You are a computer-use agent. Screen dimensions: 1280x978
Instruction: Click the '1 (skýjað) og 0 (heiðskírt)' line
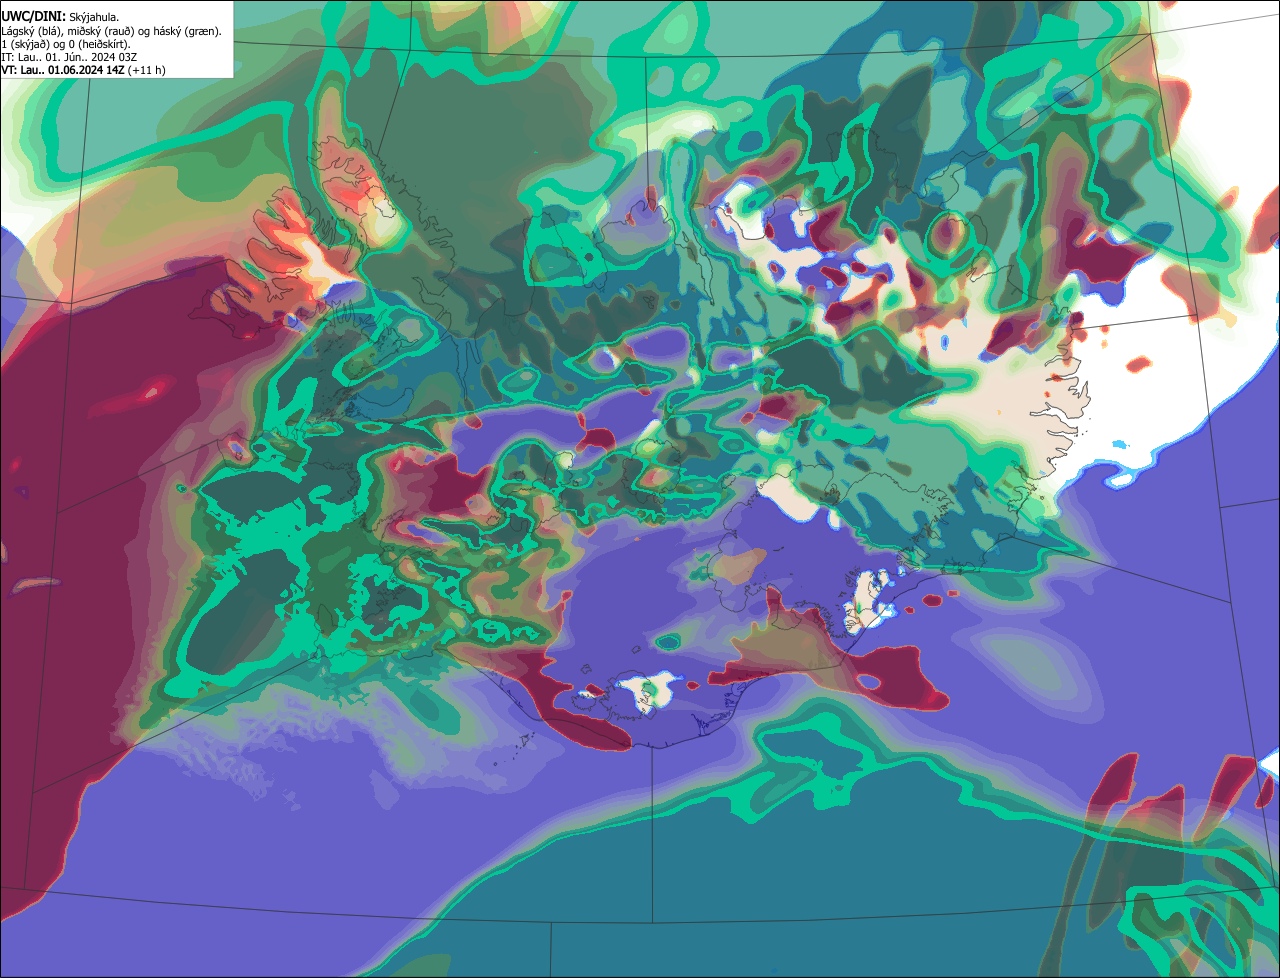[65, 44]
